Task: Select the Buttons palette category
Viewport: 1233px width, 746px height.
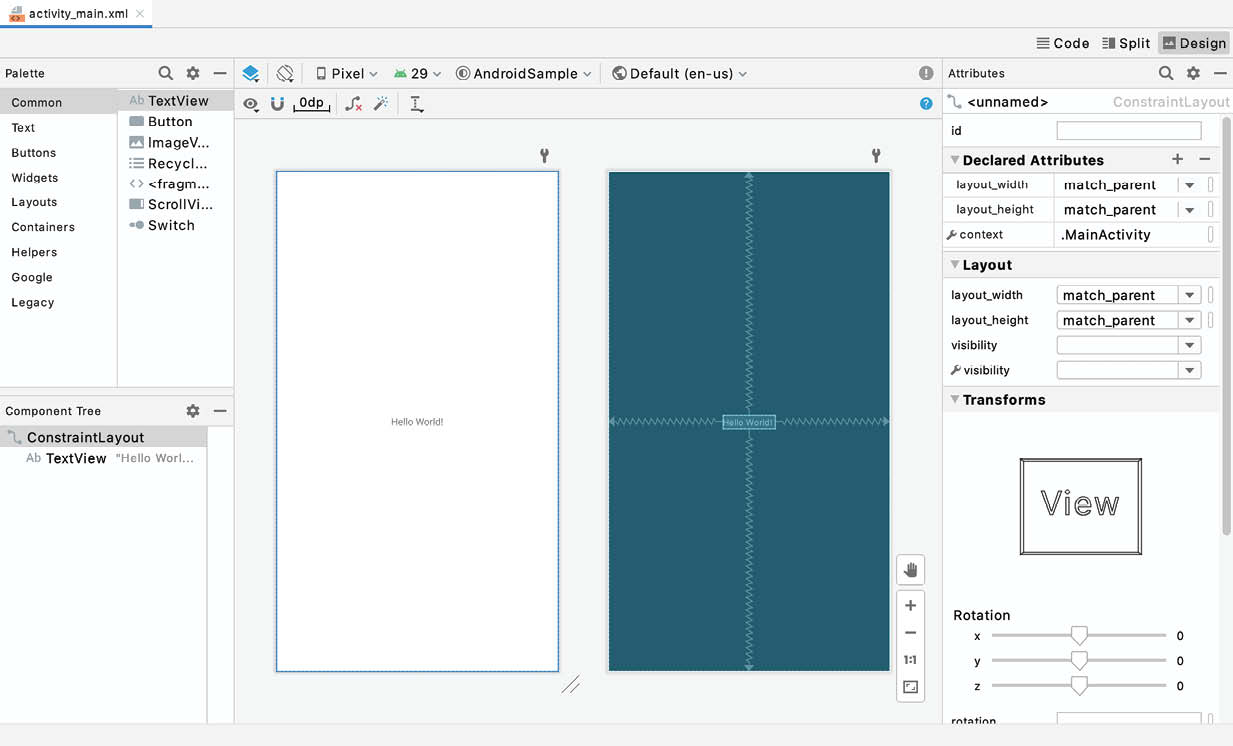Action: click(x=58, y=152)
